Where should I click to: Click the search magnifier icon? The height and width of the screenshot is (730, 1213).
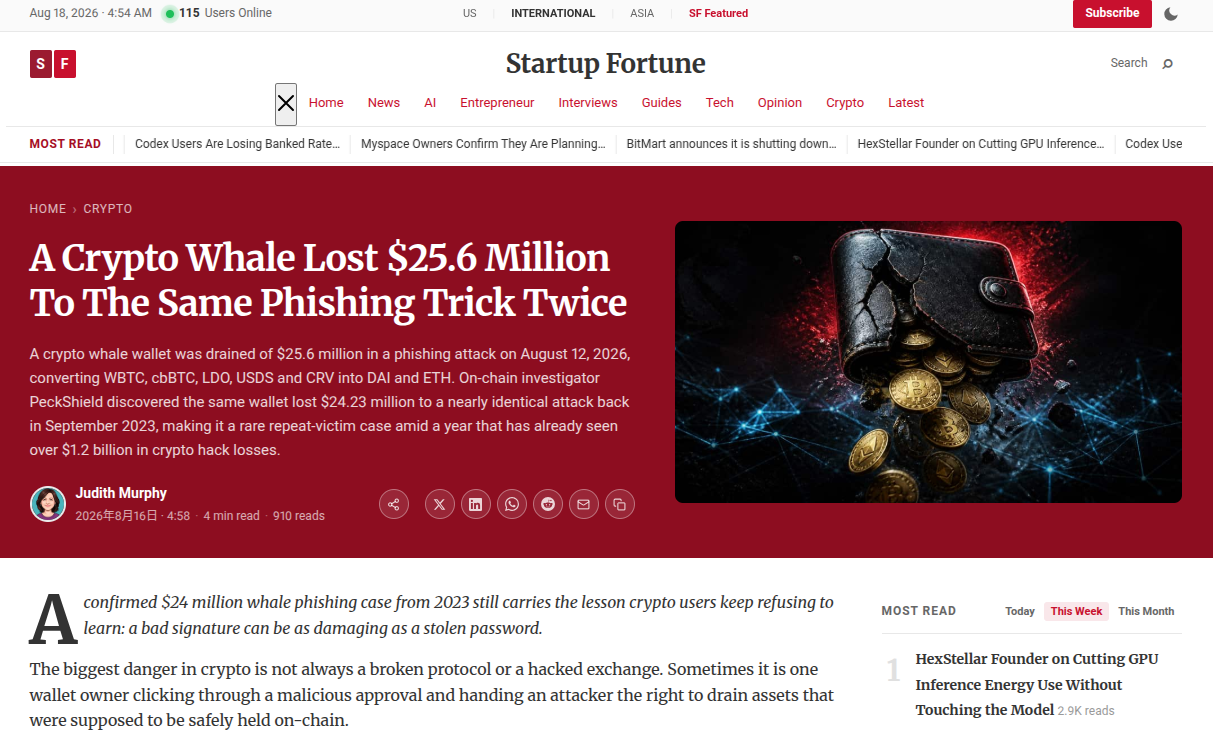1167,63
